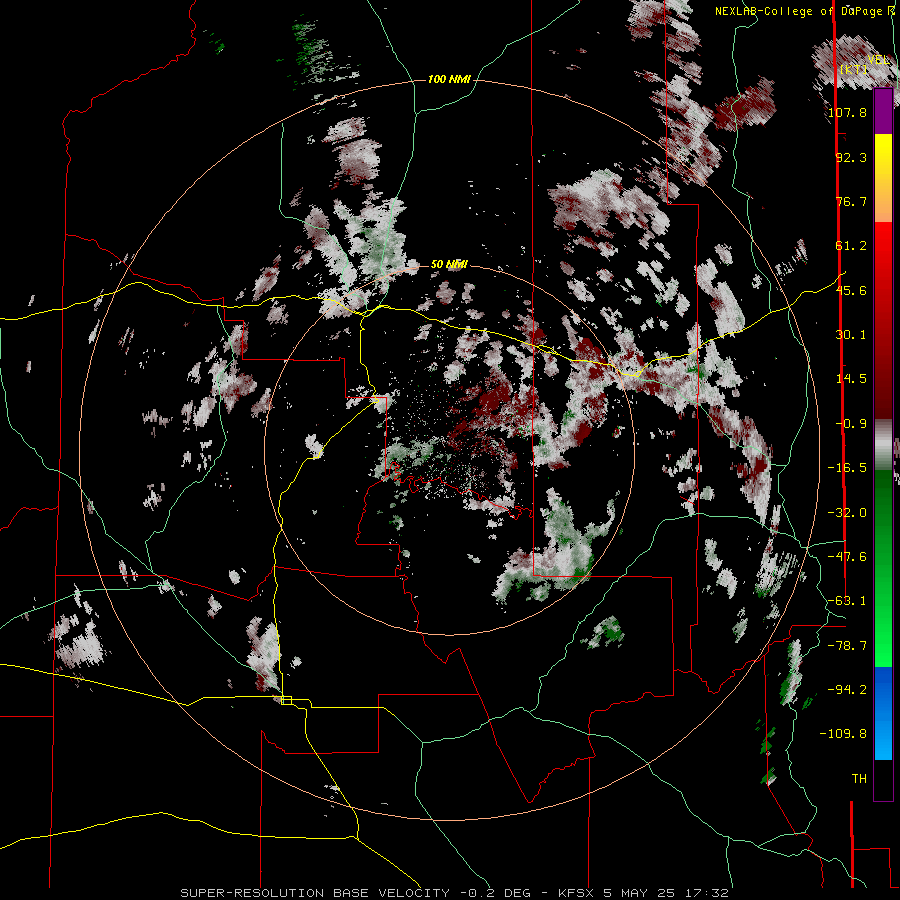Click the "45.6" velocity scale value
Image resolution: width=900 pixels, height=900 pixels.
point(851,290)
